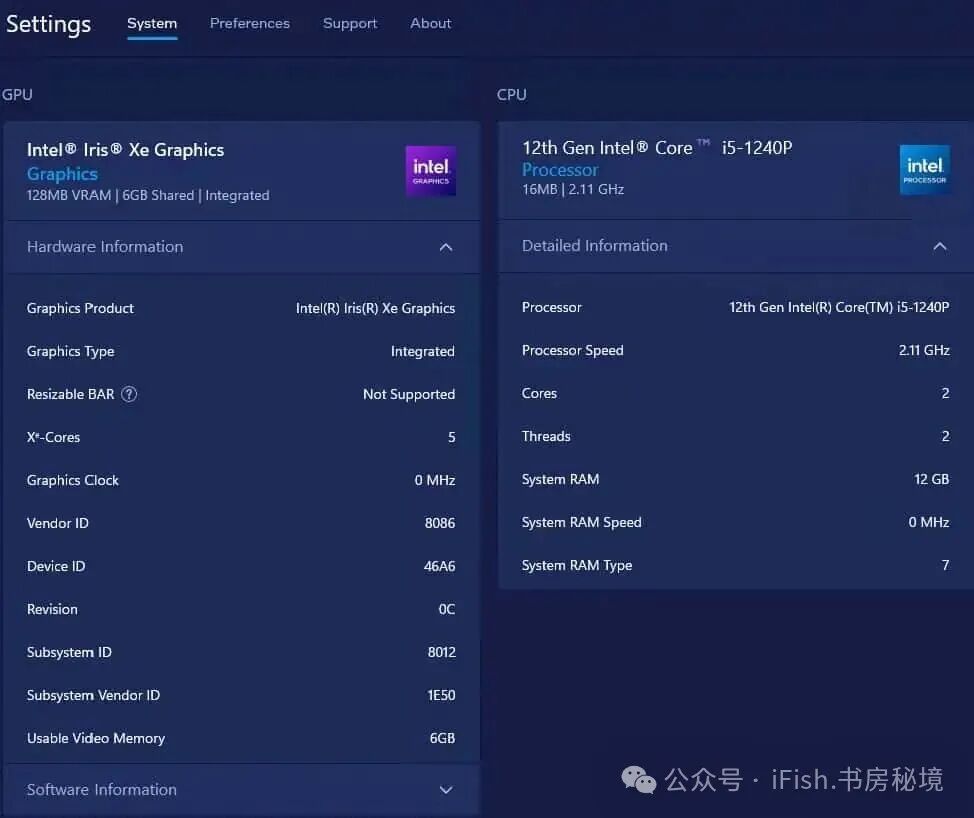Switch to the Preferences tab
Image resolution: width=974 pixels, height=818 pixels.
[x=250, y=23]
